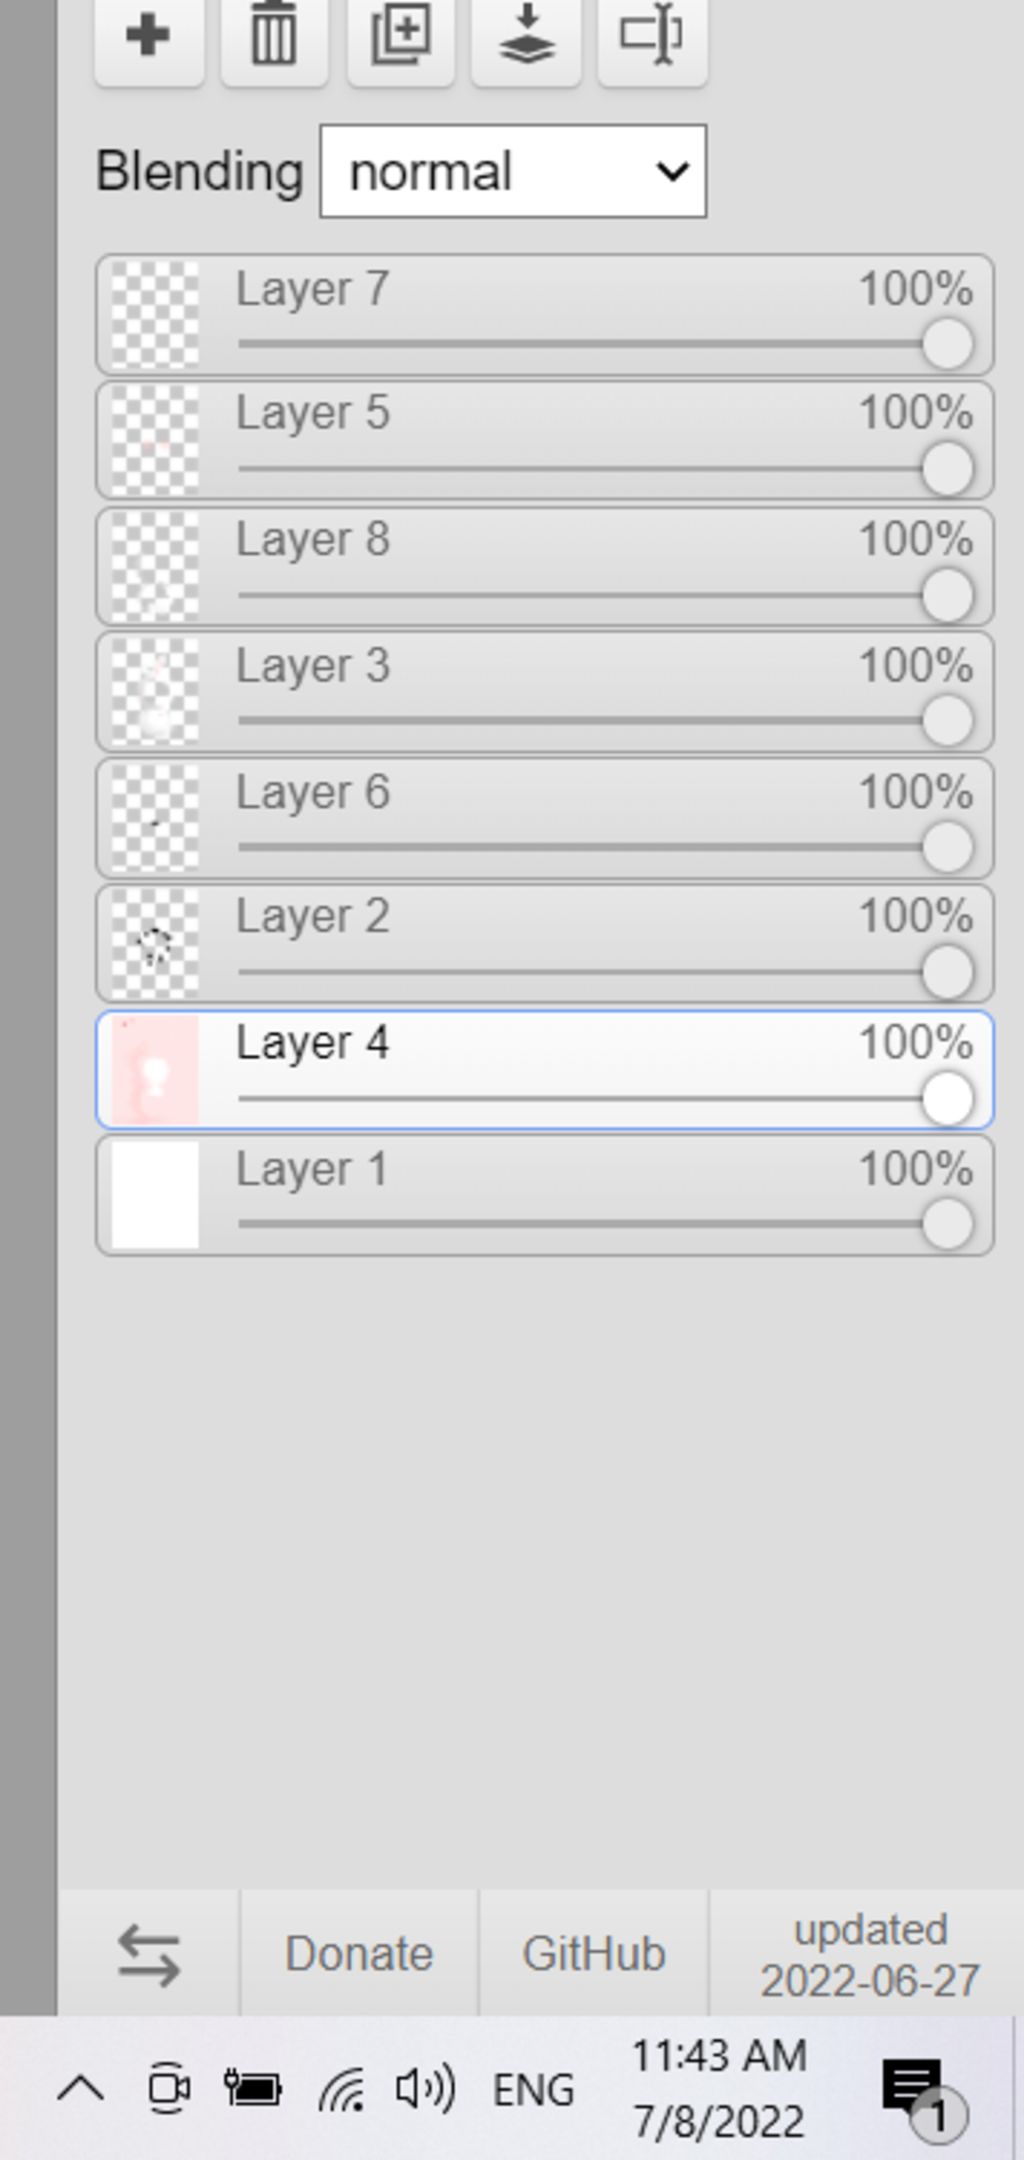Open the Donate link
The height and width of the screenshot is (2160, 1024).
359,1954
